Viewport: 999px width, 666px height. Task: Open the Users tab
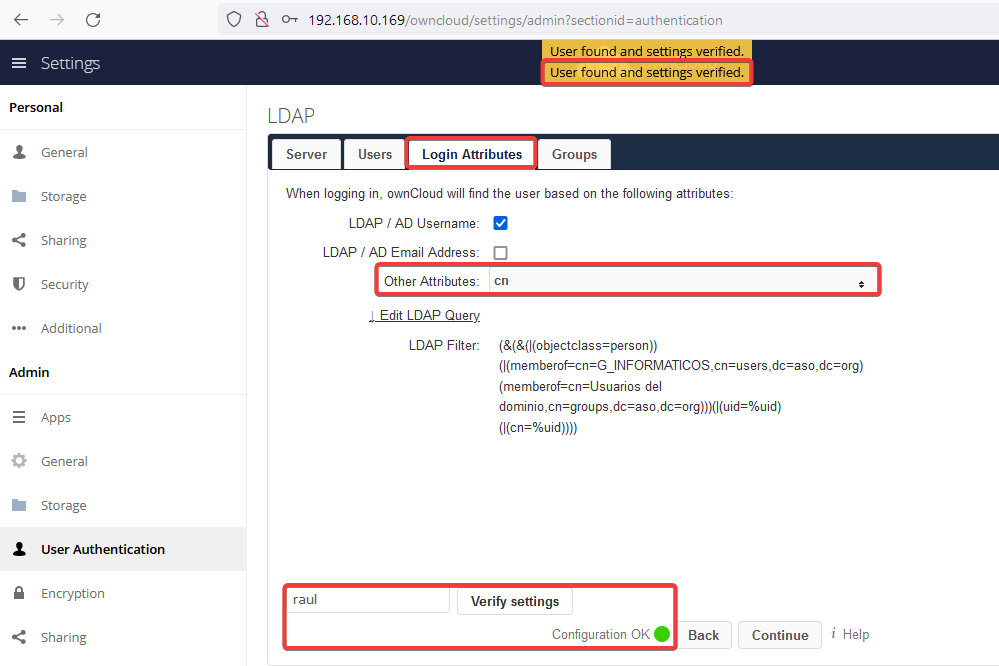[x=375, y=154]
